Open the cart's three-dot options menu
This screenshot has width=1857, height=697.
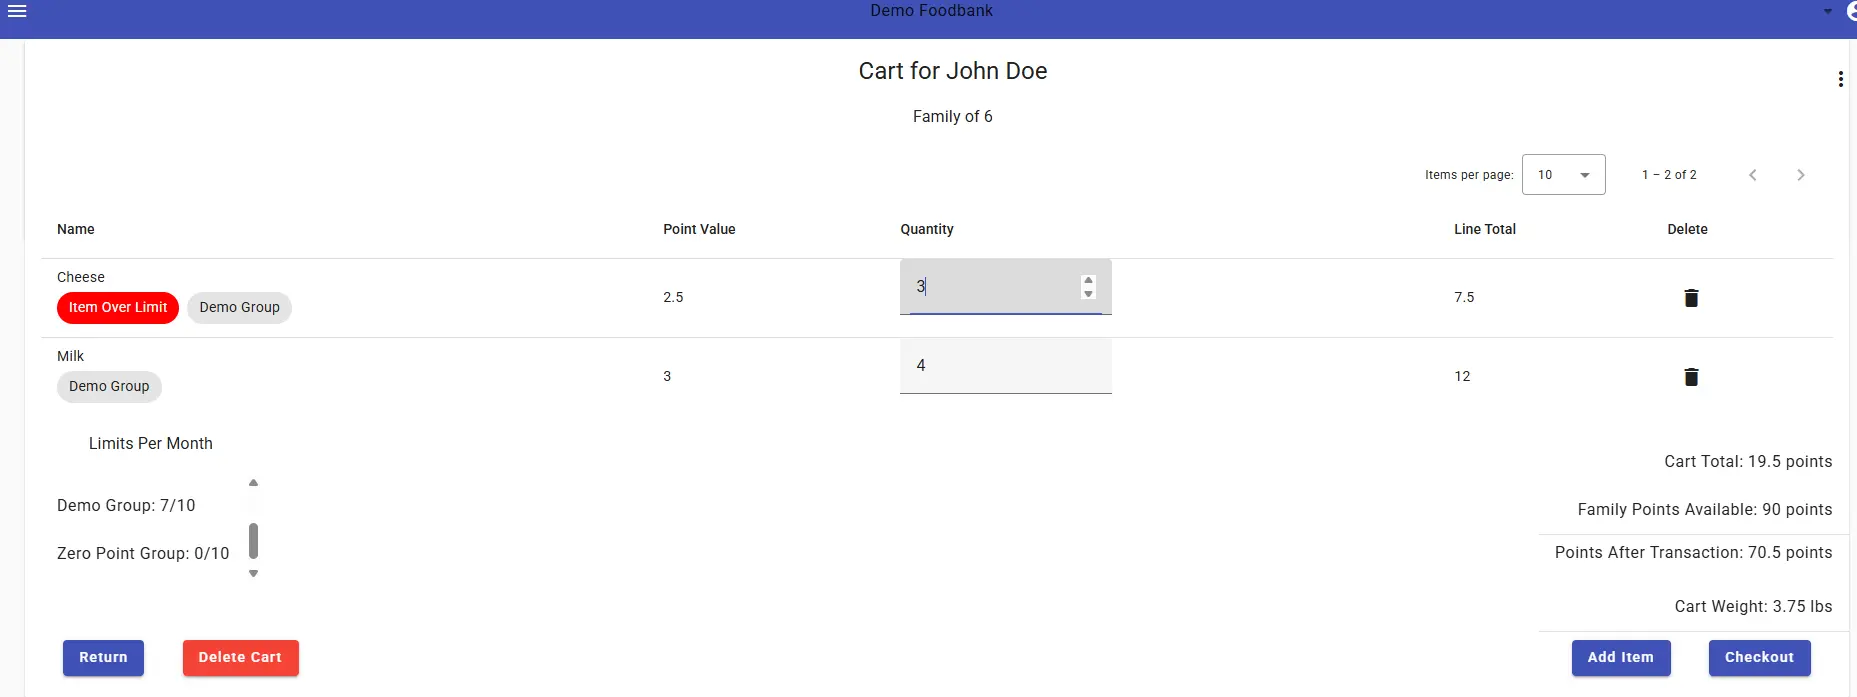[x=1840, y=79]
